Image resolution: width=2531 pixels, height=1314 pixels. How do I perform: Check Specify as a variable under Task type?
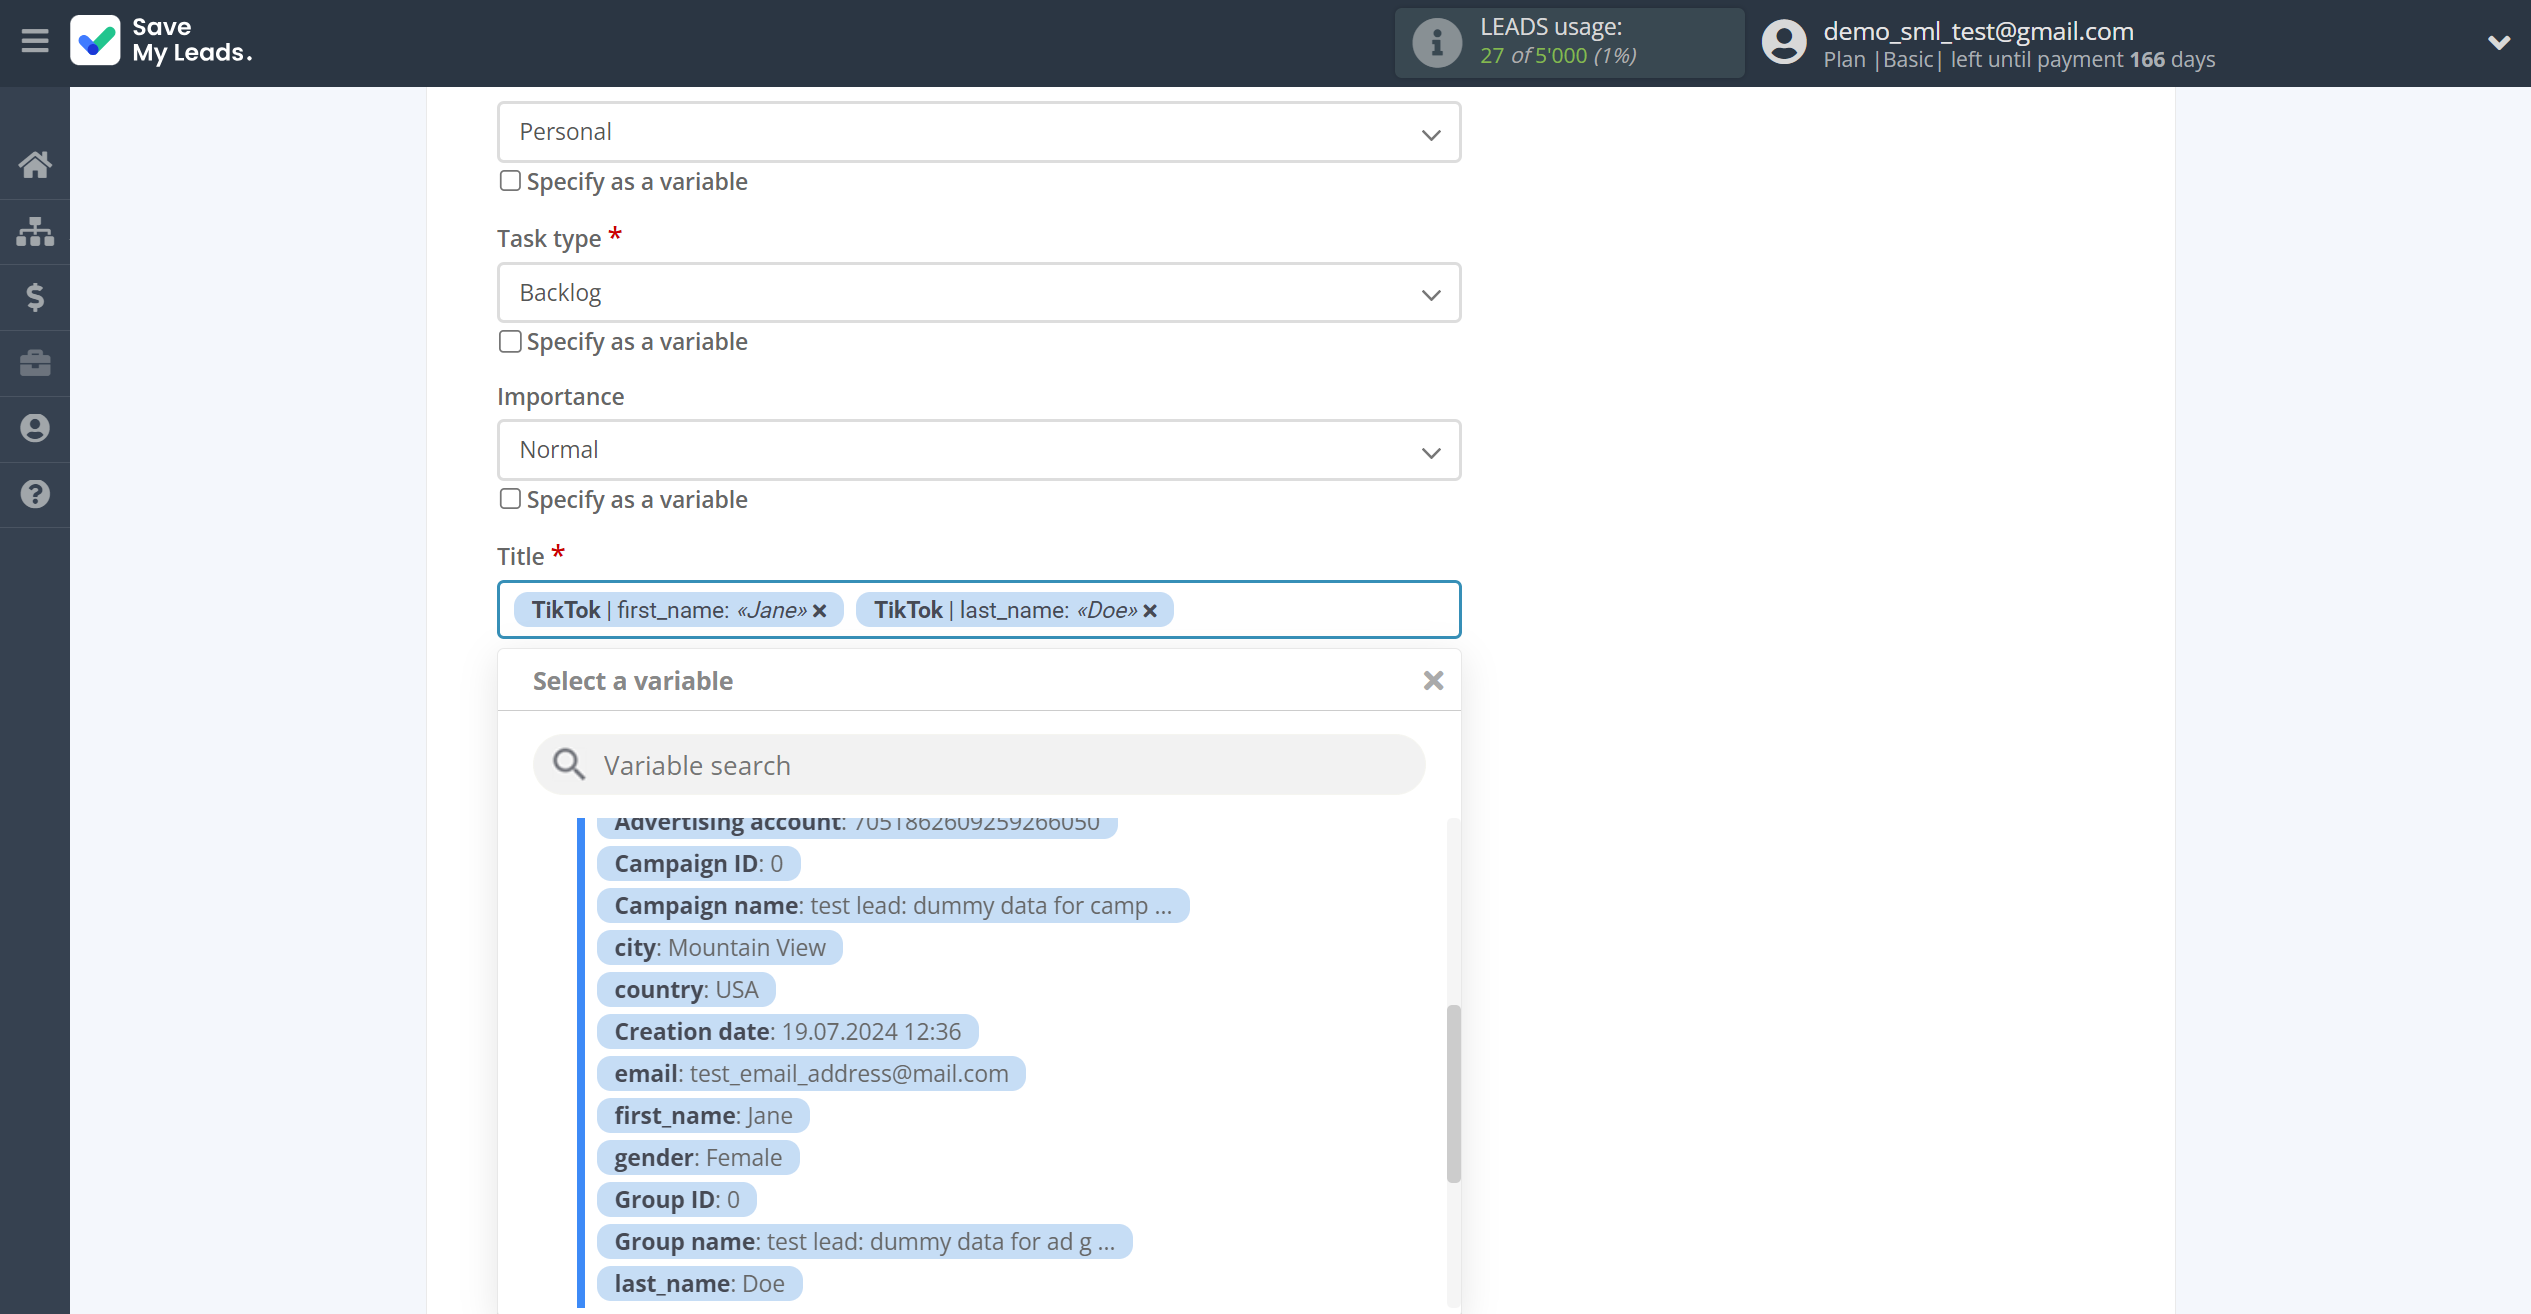click(x=510, y=341)
